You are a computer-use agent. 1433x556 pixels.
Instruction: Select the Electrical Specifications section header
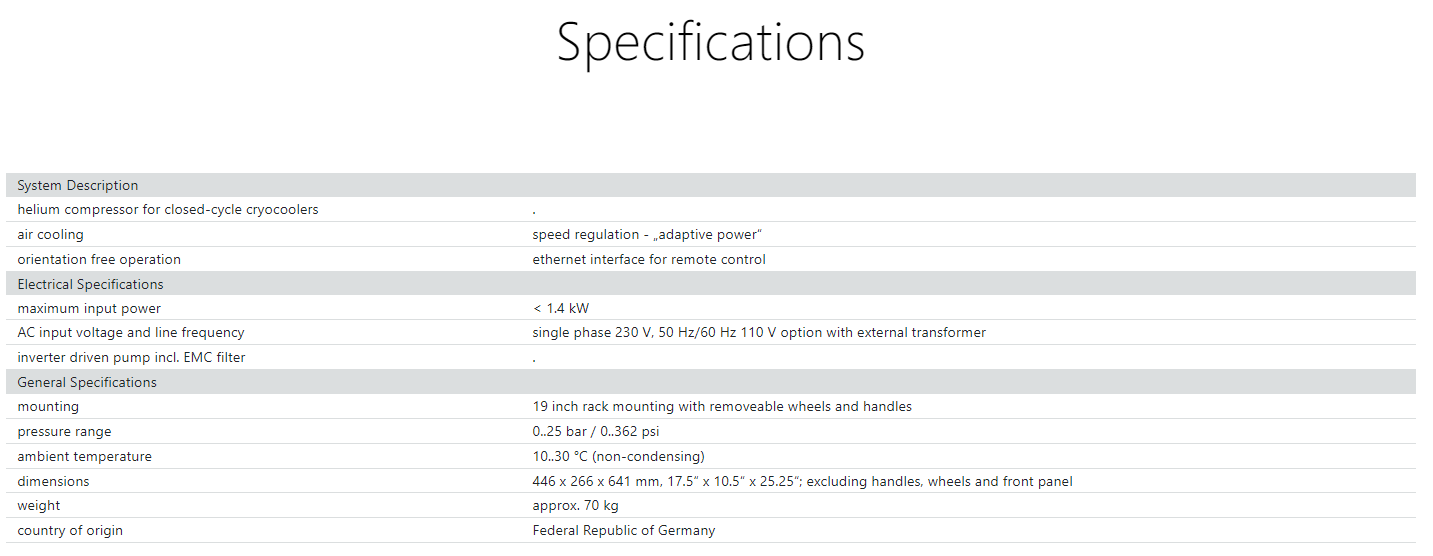[x=710, y=284]
